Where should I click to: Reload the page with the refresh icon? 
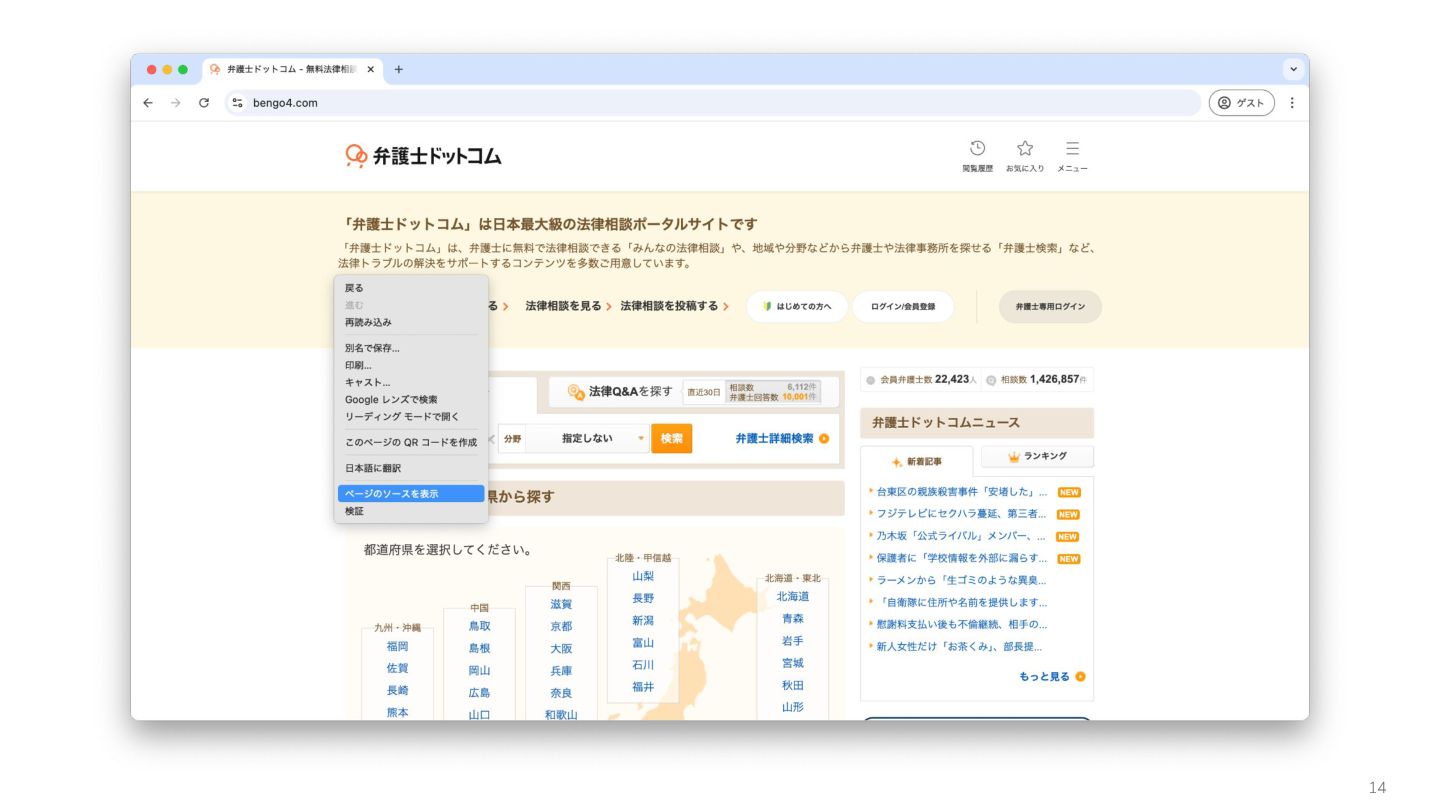tap(204, 102)
